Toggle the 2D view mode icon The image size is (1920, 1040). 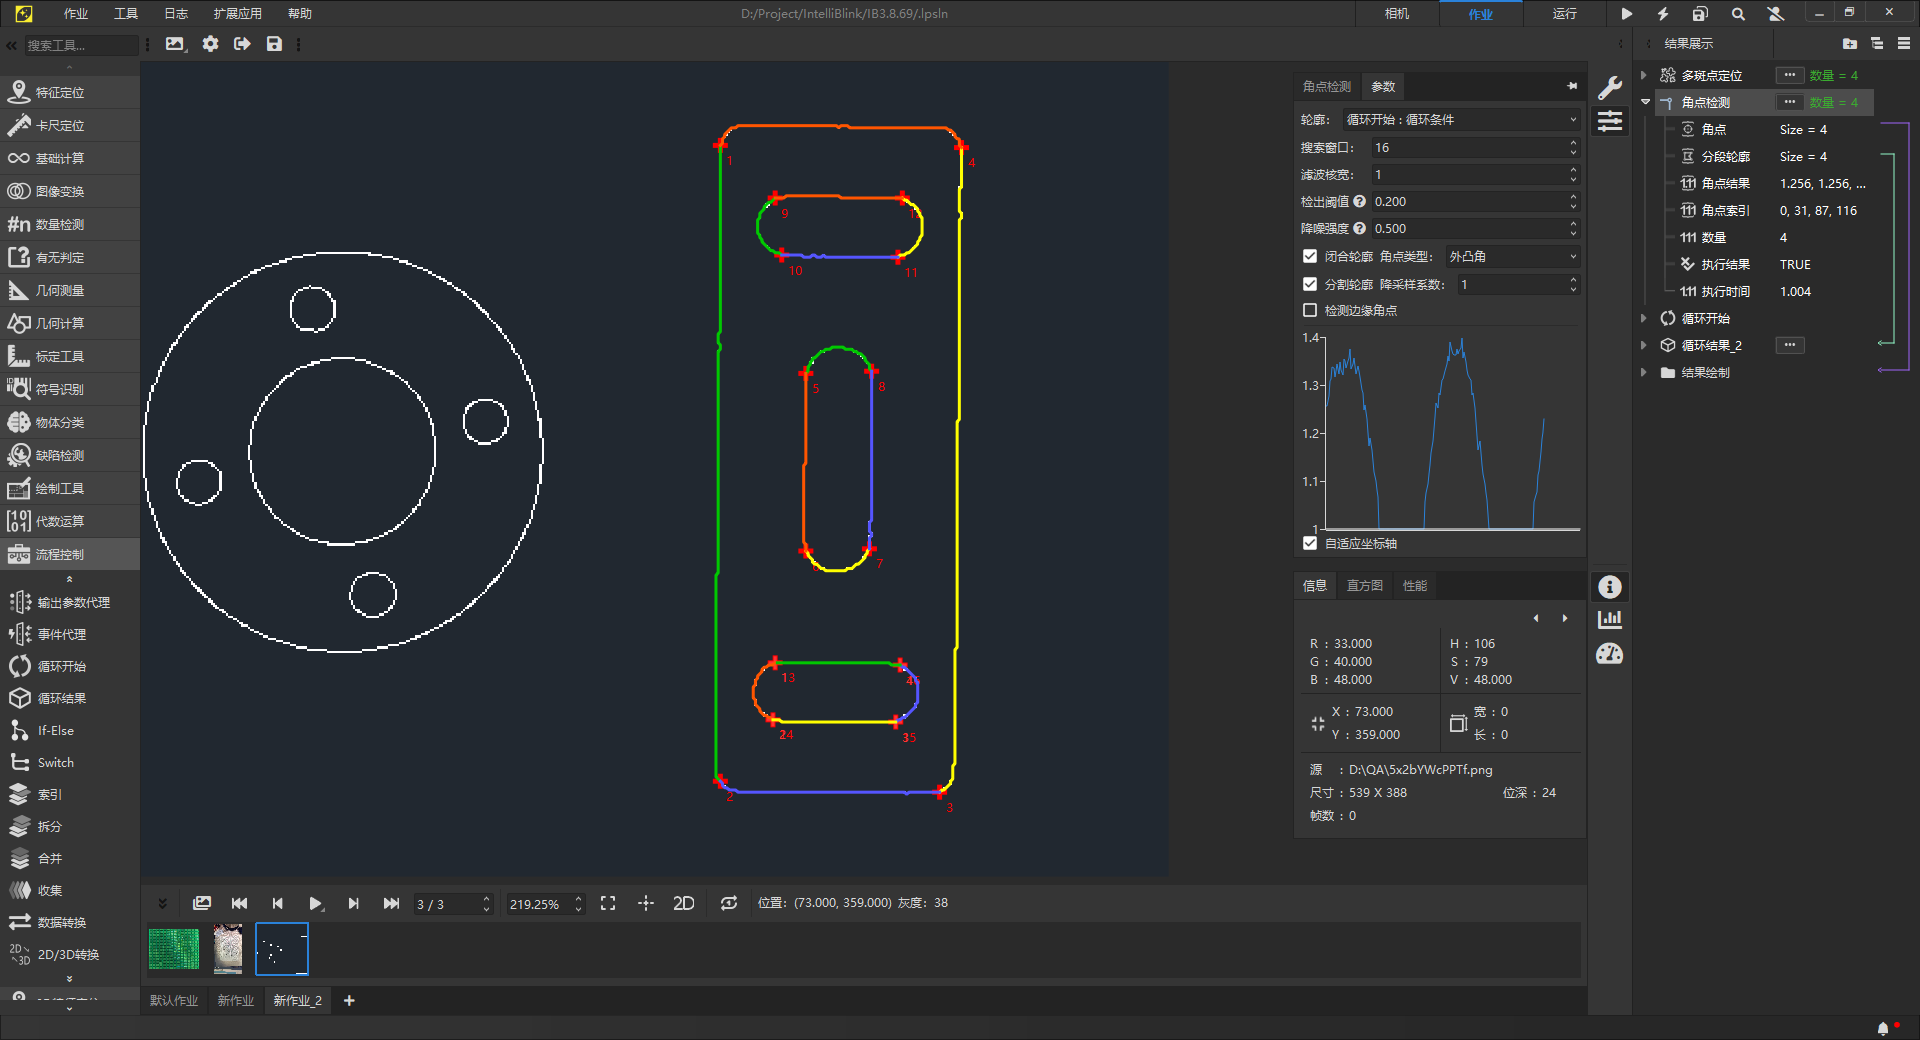684,903
